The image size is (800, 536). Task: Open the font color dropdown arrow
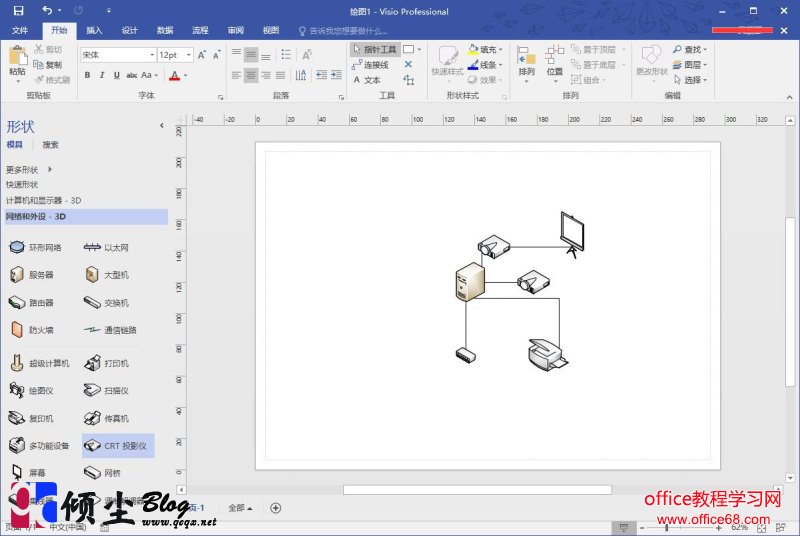tap(186, 75)
